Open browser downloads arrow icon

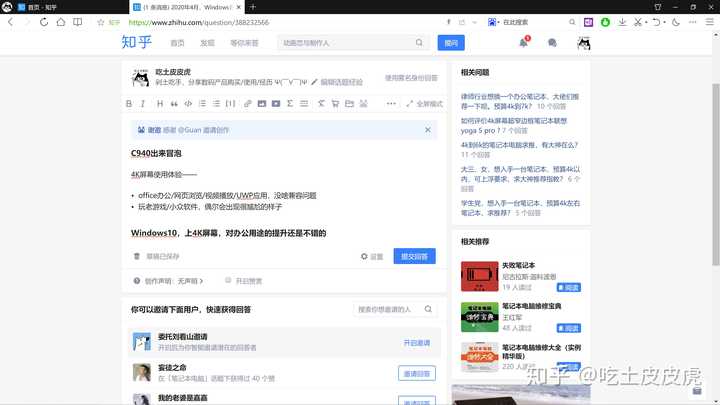(622, 22)
